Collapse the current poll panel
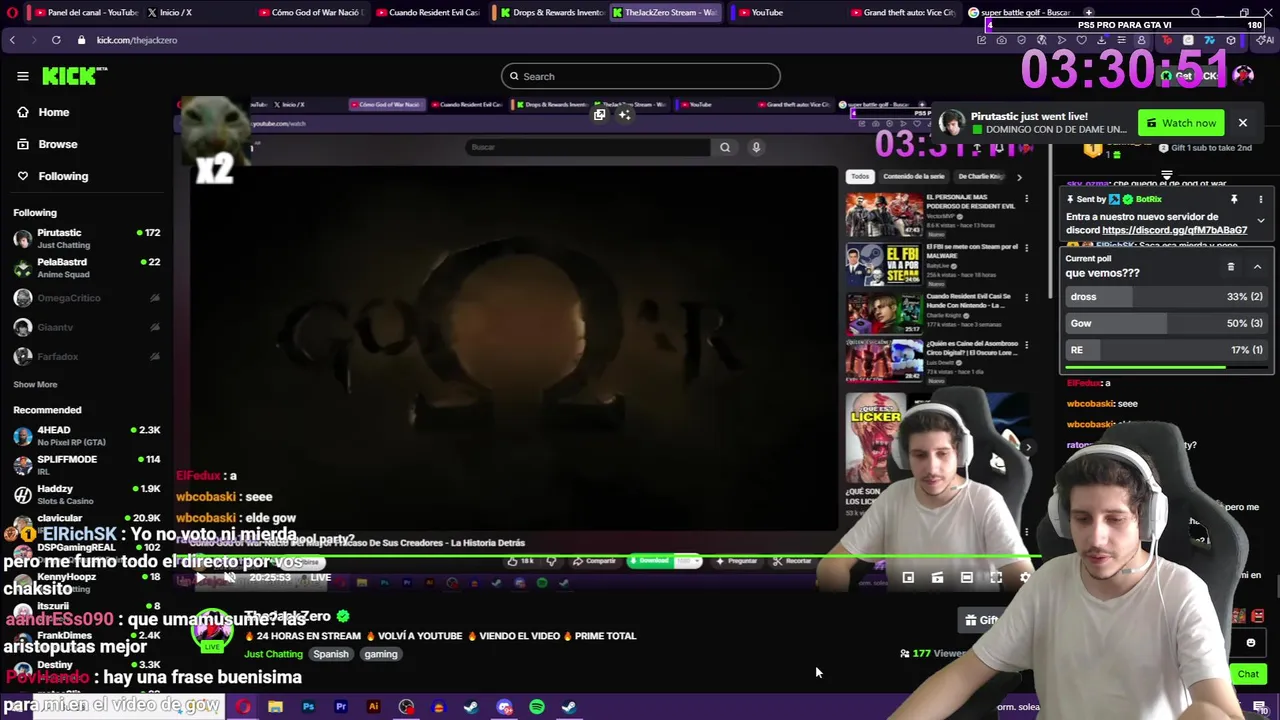Screen dimensions: 1280x720 pyautogui.click(x=1257, y=267)
